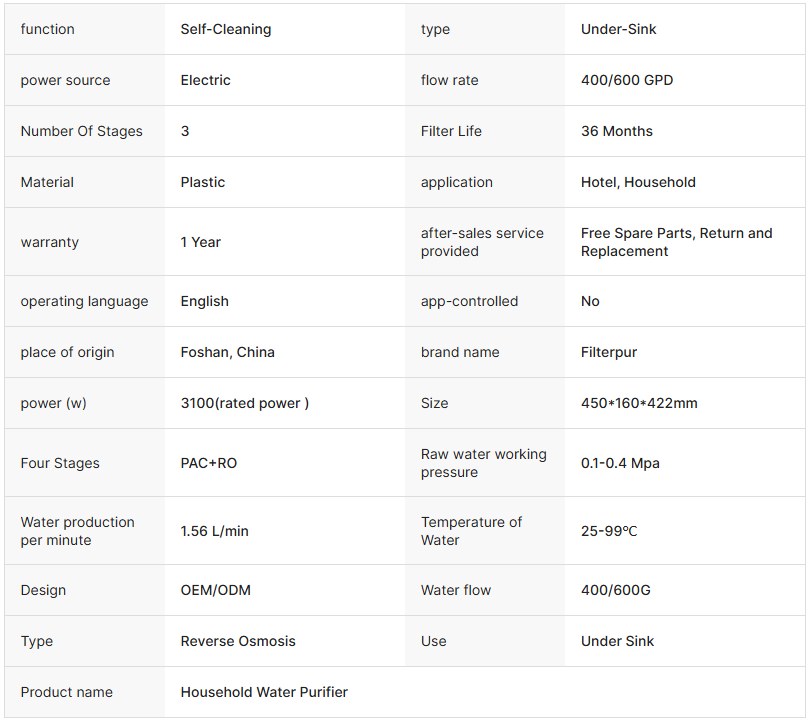
Task: Click the 'Number Of Stages' label
Action: coord(81,131)
